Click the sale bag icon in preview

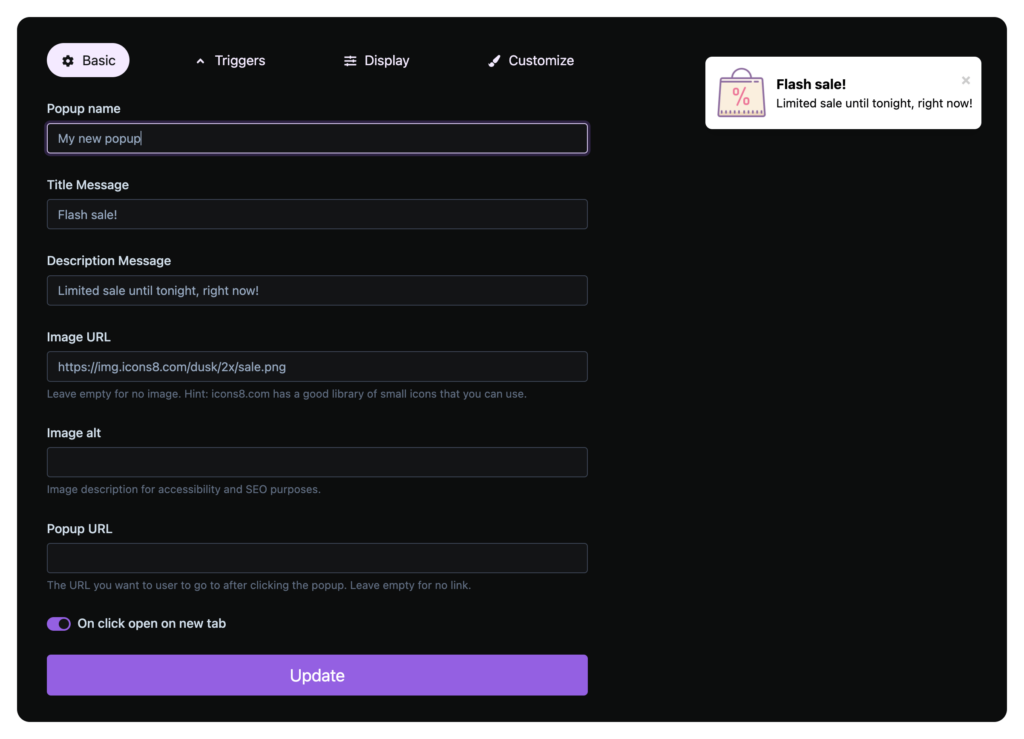pos(741,93)
